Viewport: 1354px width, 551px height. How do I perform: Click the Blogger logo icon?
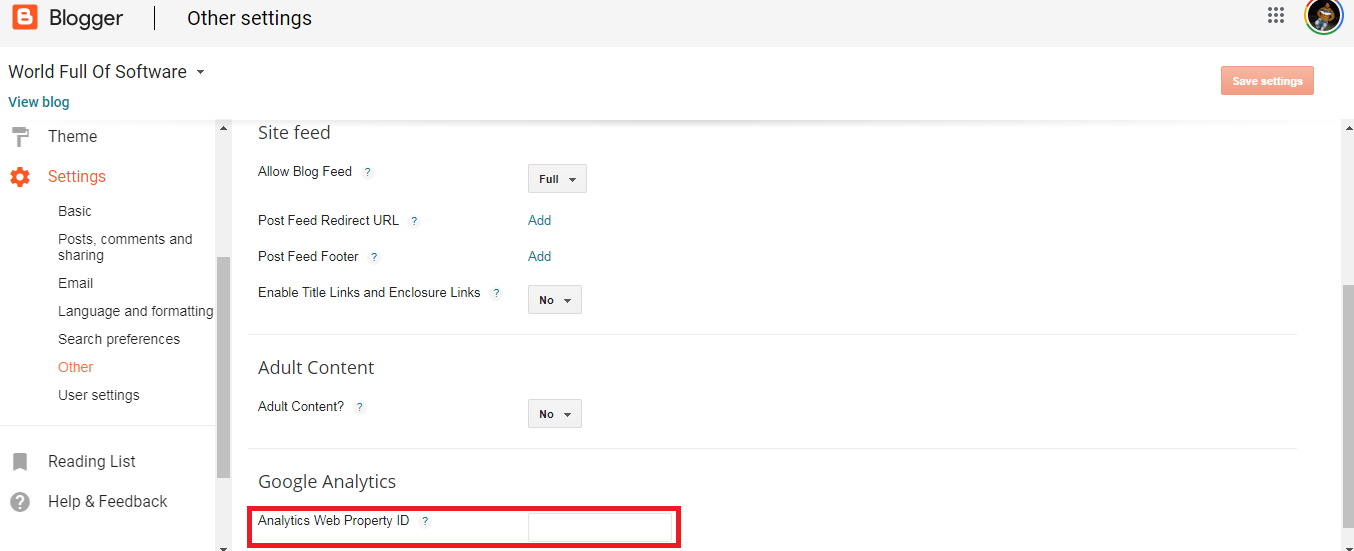click(x=25, y=17)
